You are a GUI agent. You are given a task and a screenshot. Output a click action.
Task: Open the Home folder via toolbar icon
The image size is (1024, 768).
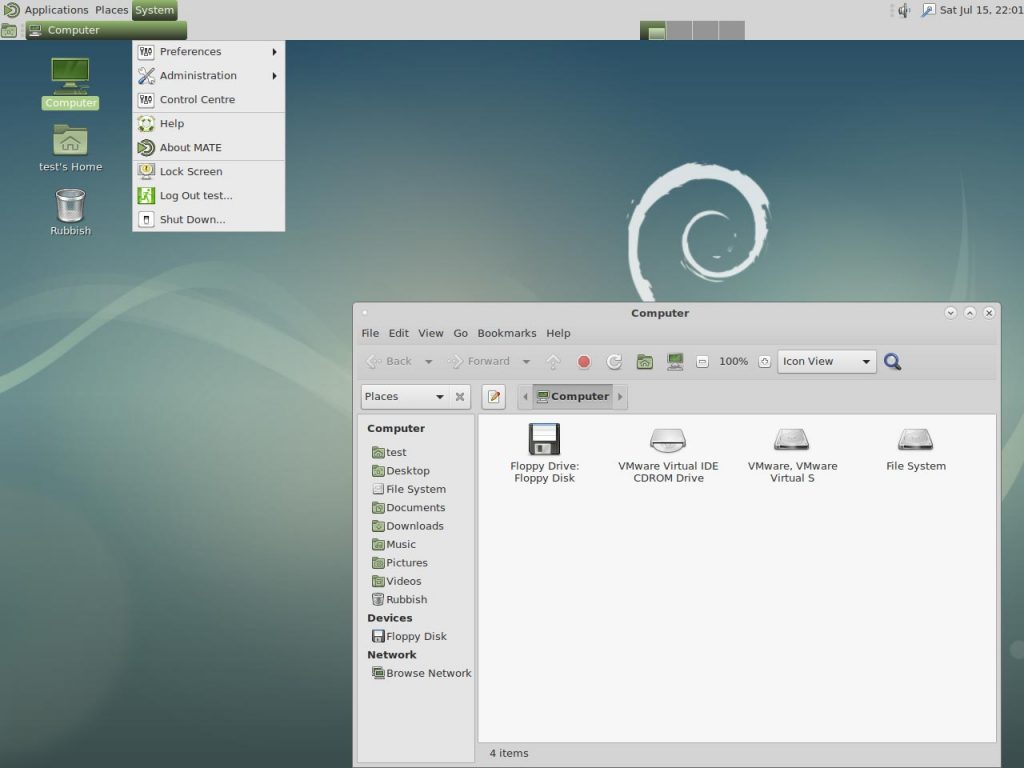pyautogui.click(x=645, y=361)
